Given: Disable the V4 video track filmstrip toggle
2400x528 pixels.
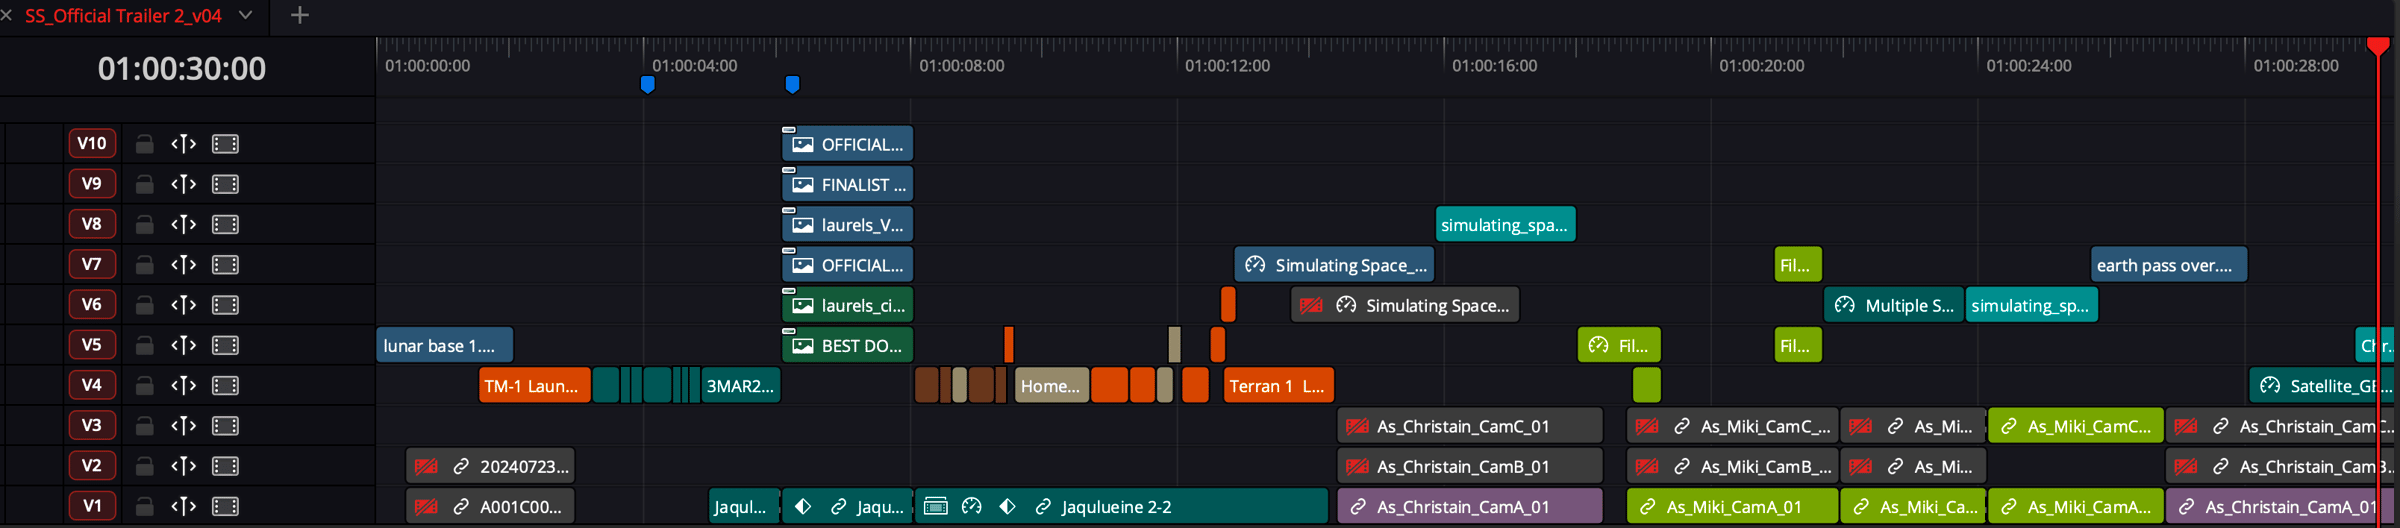Looking at the screenshot, I should click(225, 385).
